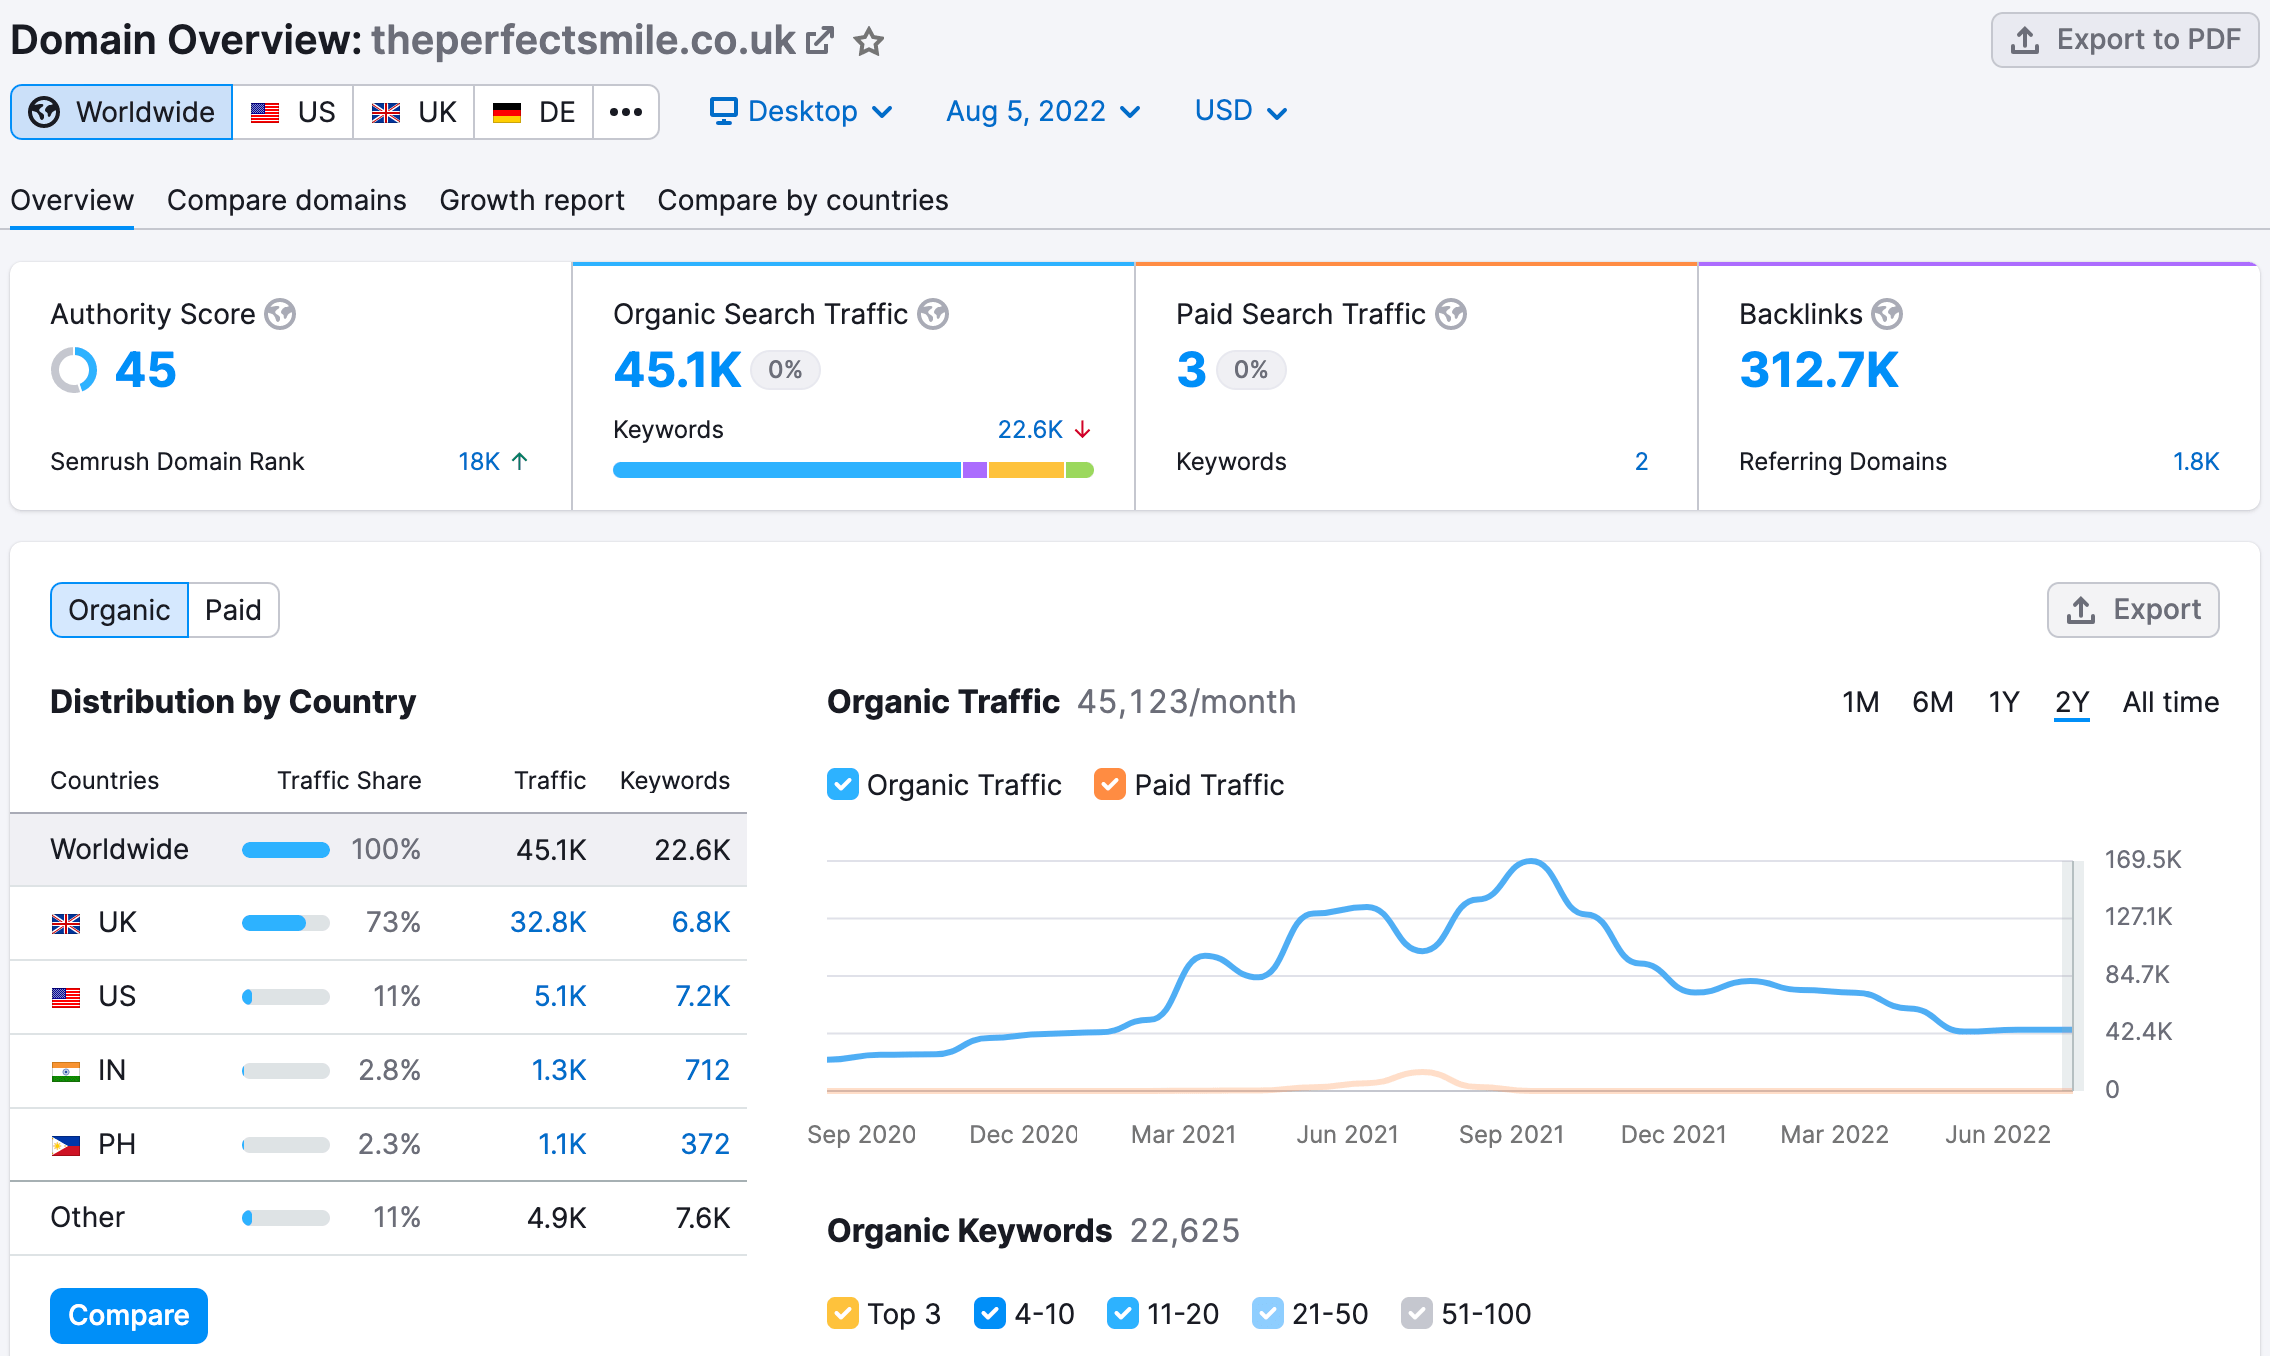Set chart range to 2Y

click(2072, 702)
